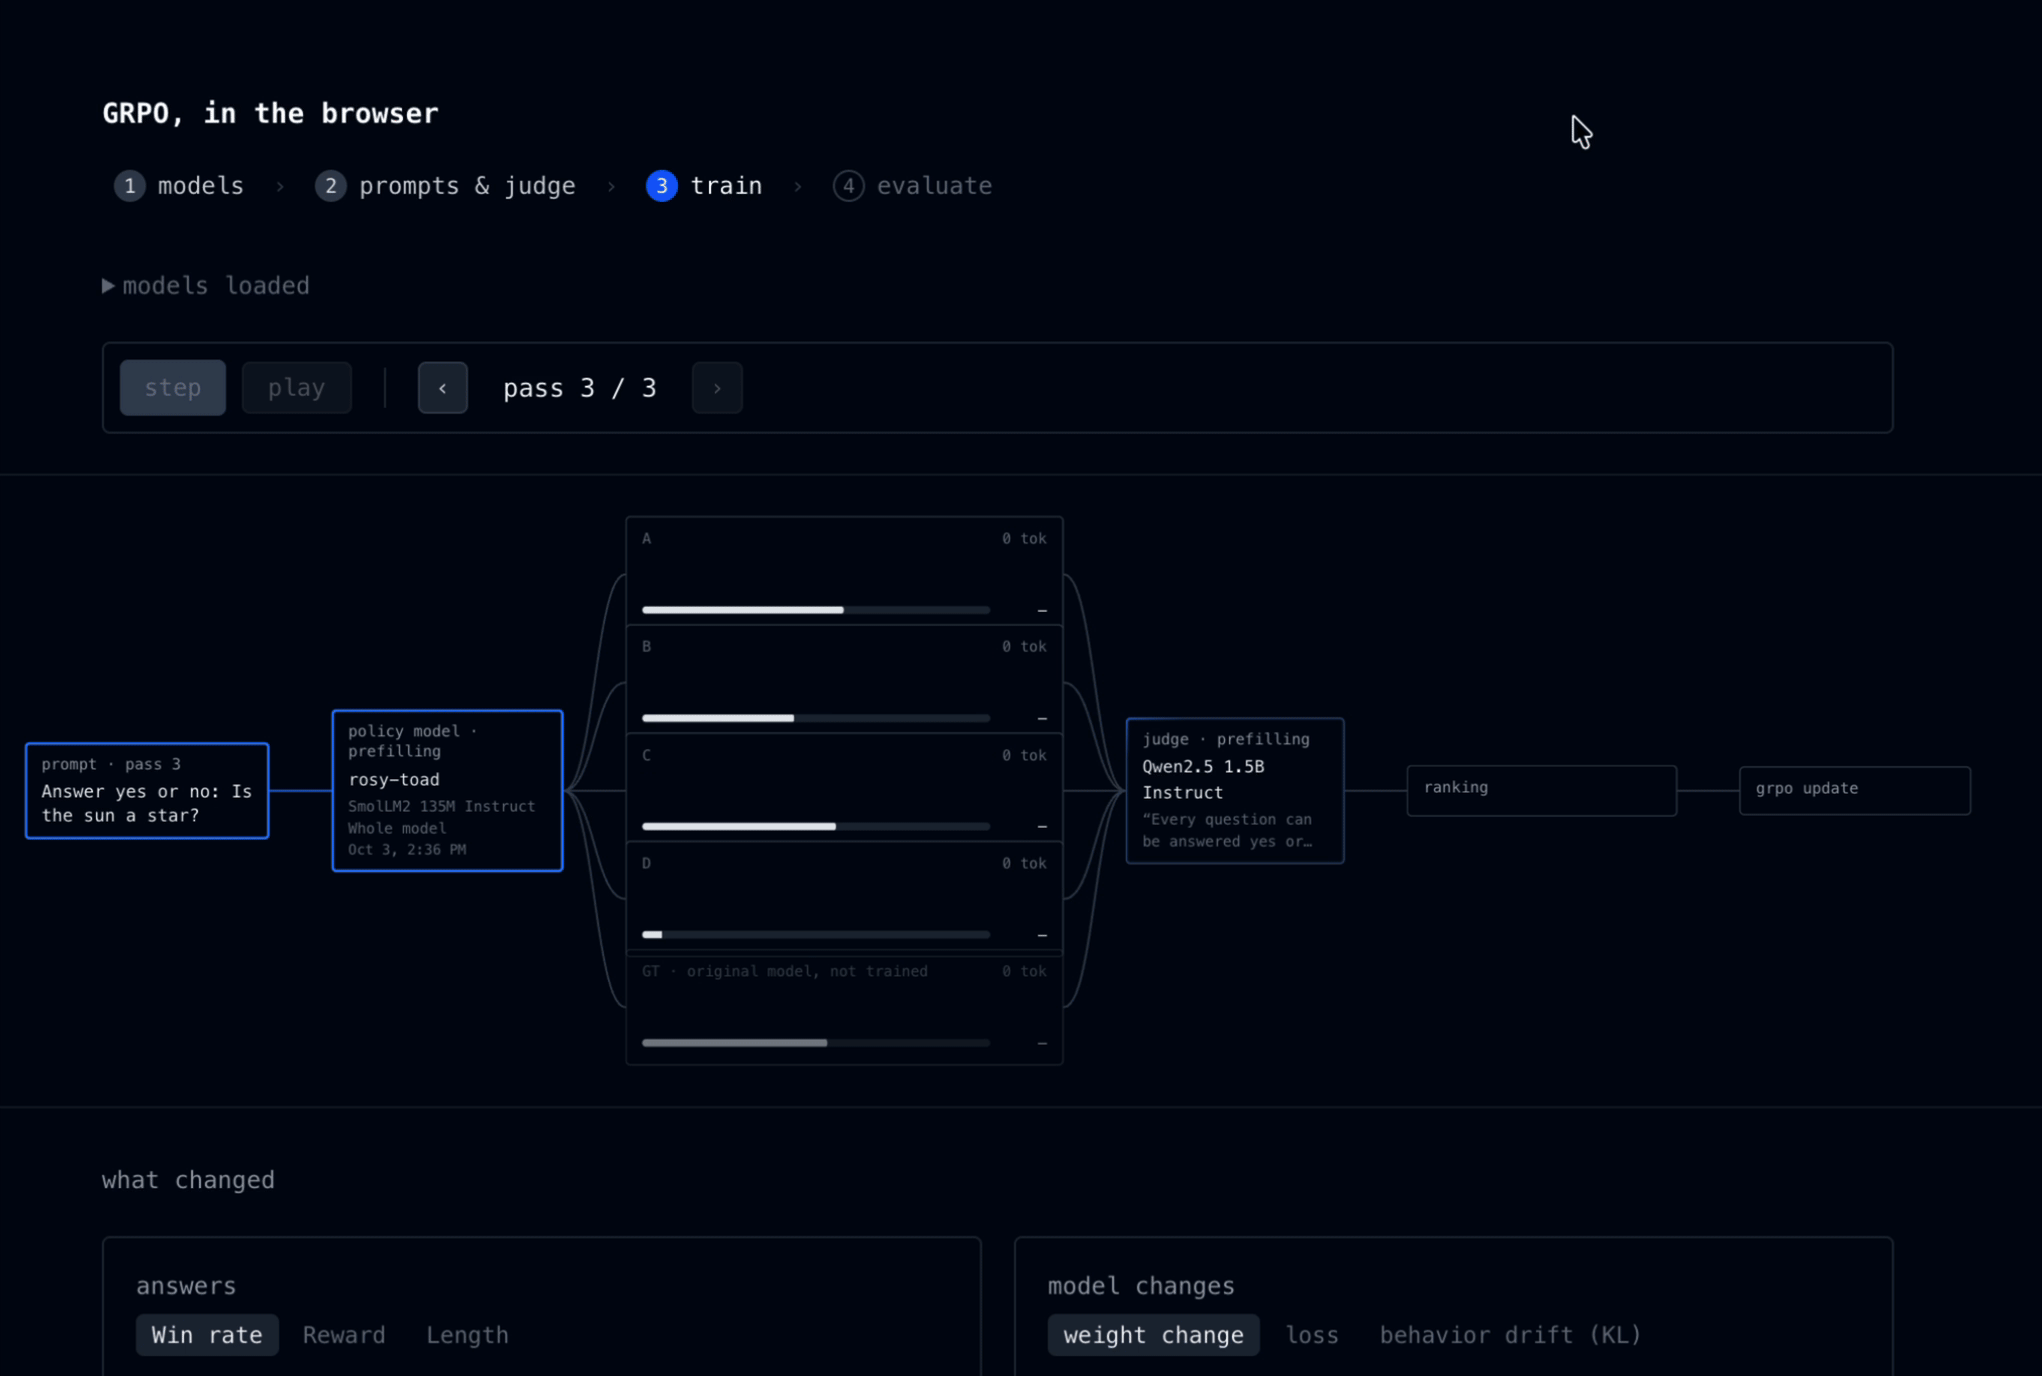Click progress bar of answer A
2042x1376 pixels.
point(816,610)
